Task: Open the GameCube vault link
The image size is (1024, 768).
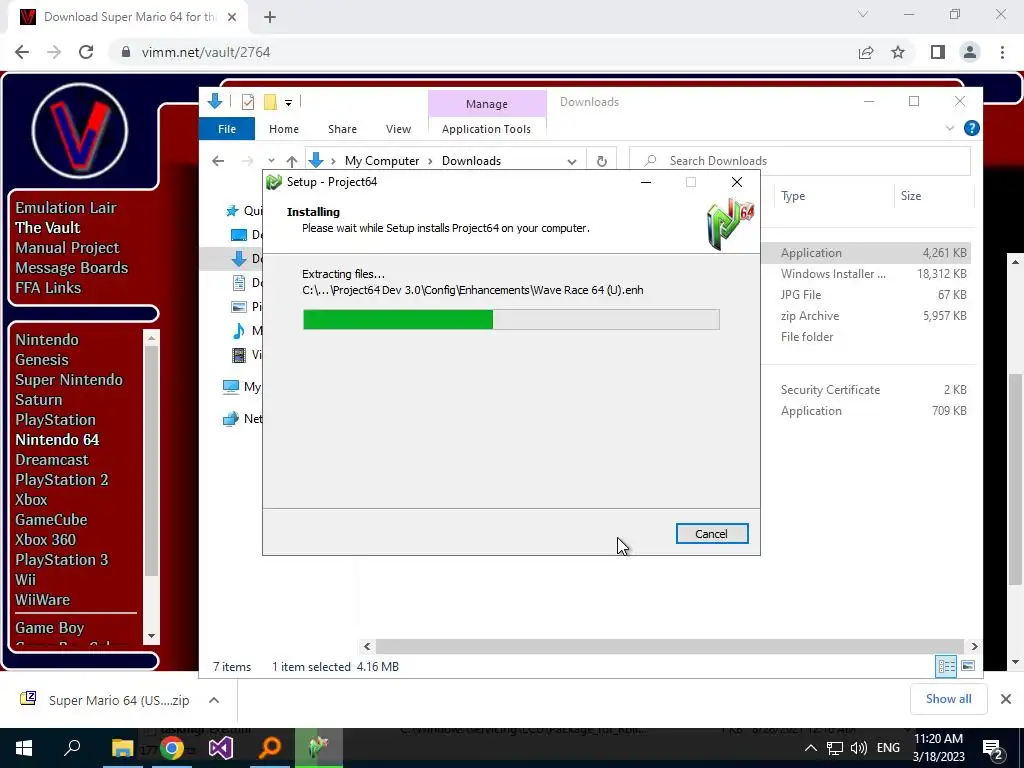Action: (51, 520)
